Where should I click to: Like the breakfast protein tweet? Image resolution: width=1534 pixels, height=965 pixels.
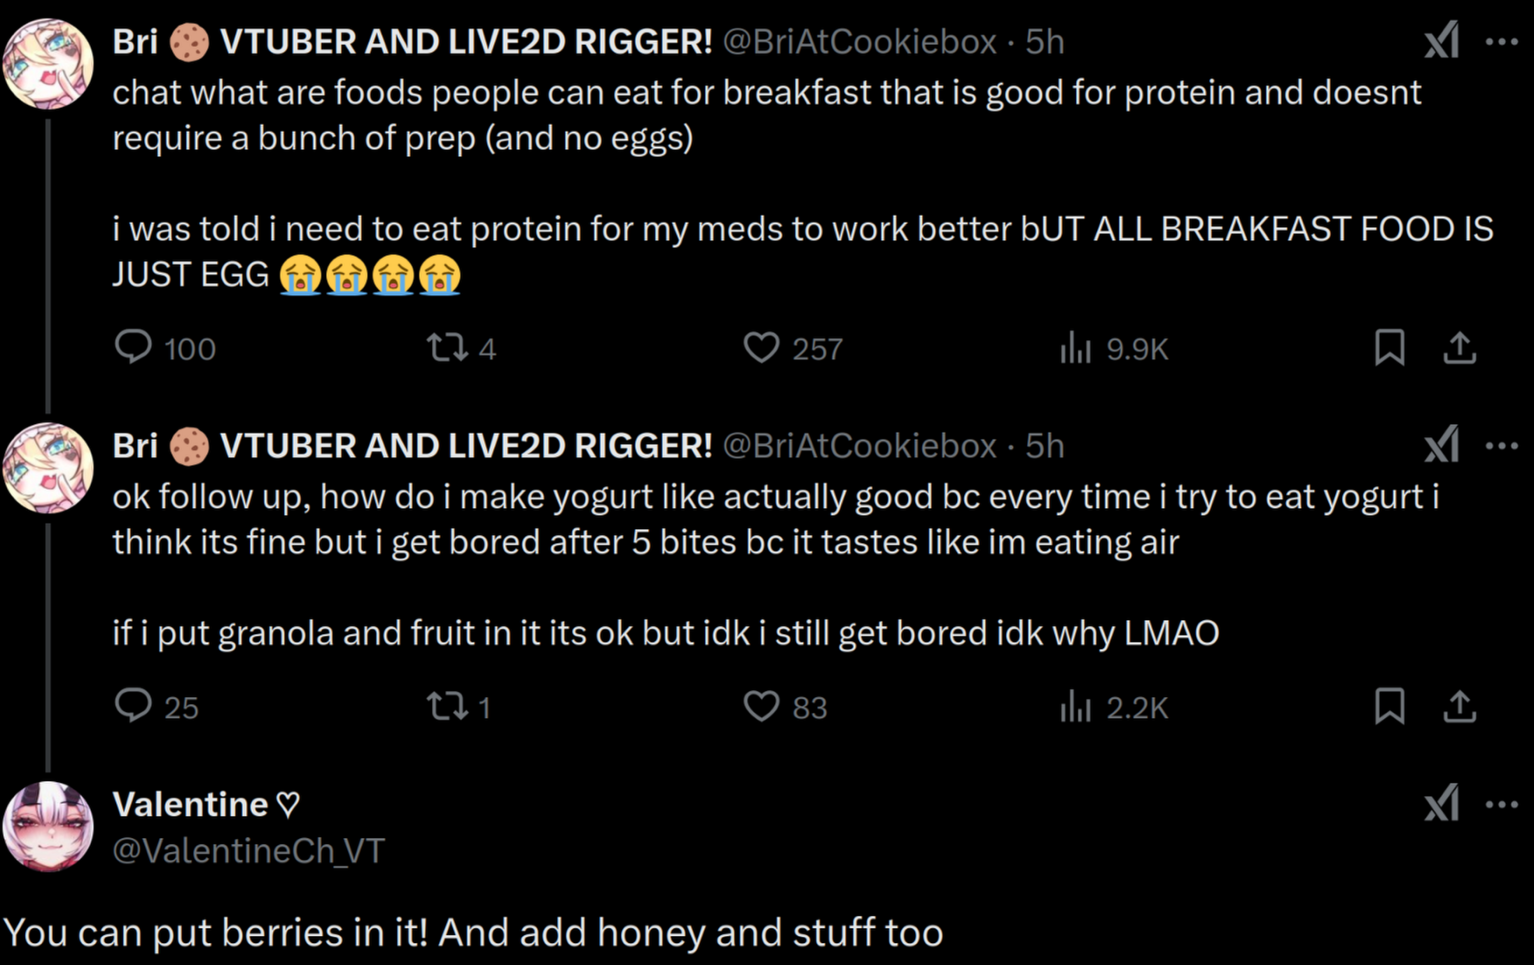pos(761,347)
